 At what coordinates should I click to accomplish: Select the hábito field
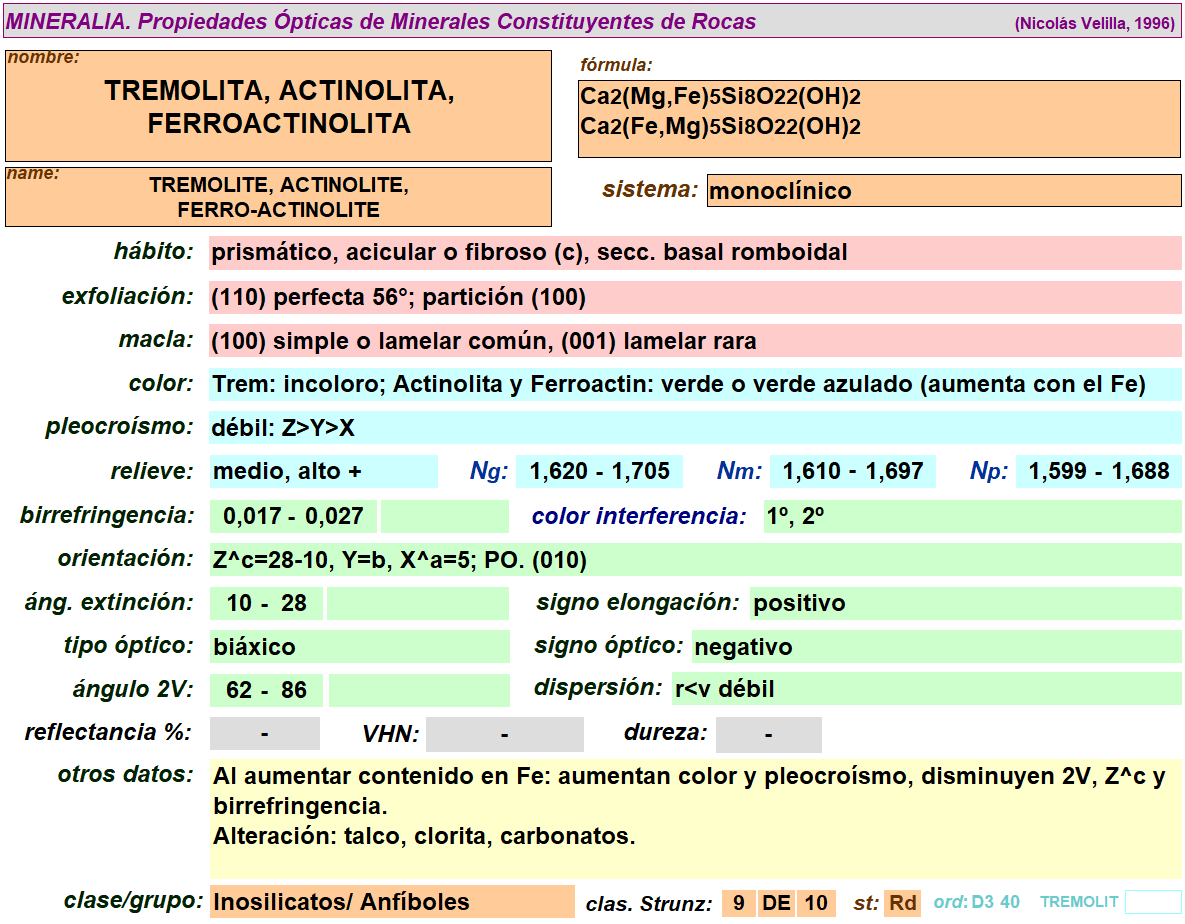coord(694,253)
